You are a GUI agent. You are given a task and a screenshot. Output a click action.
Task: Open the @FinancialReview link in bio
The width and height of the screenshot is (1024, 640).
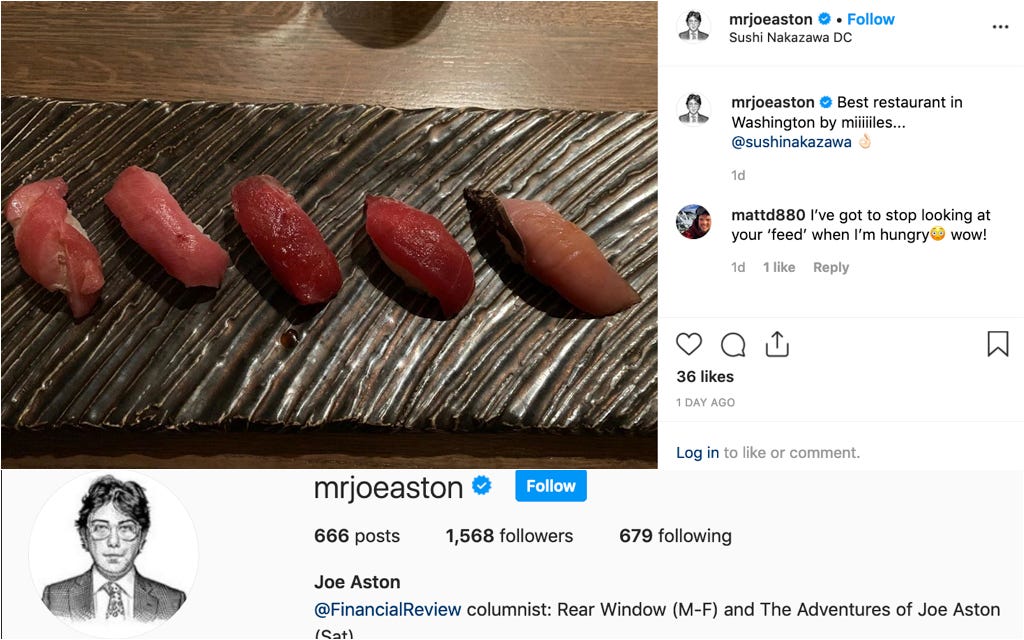tap(388, 609)
